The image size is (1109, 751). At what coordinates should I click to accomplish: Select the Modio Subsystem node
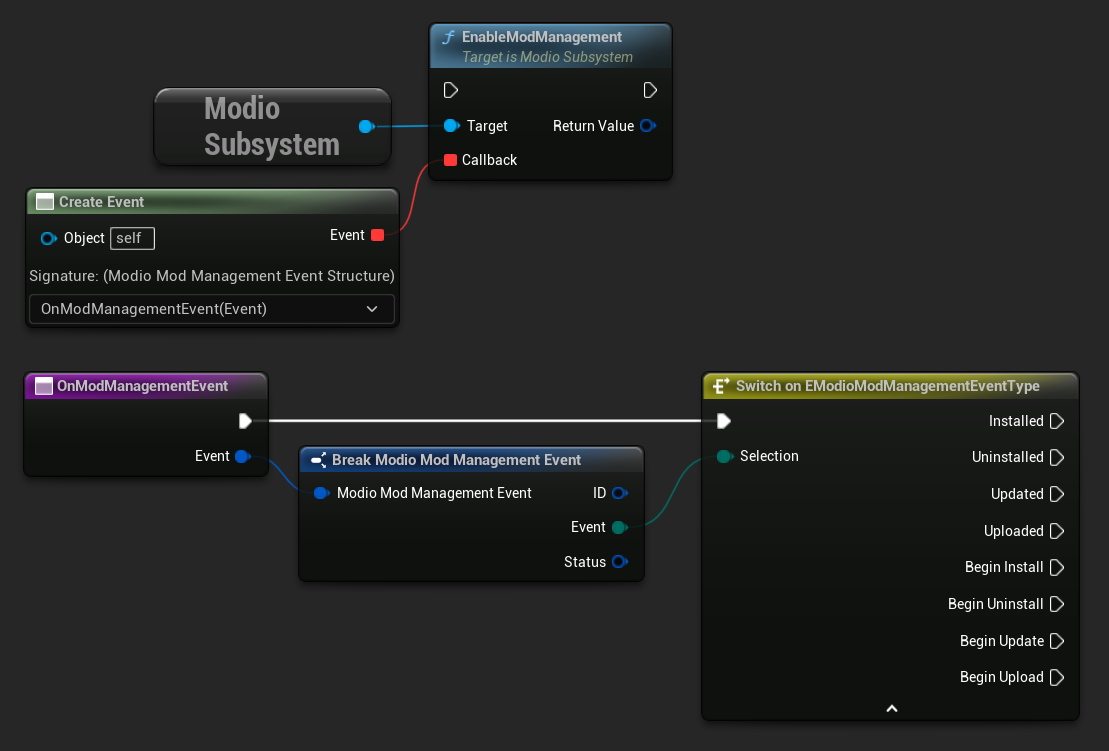pos(272,127)
